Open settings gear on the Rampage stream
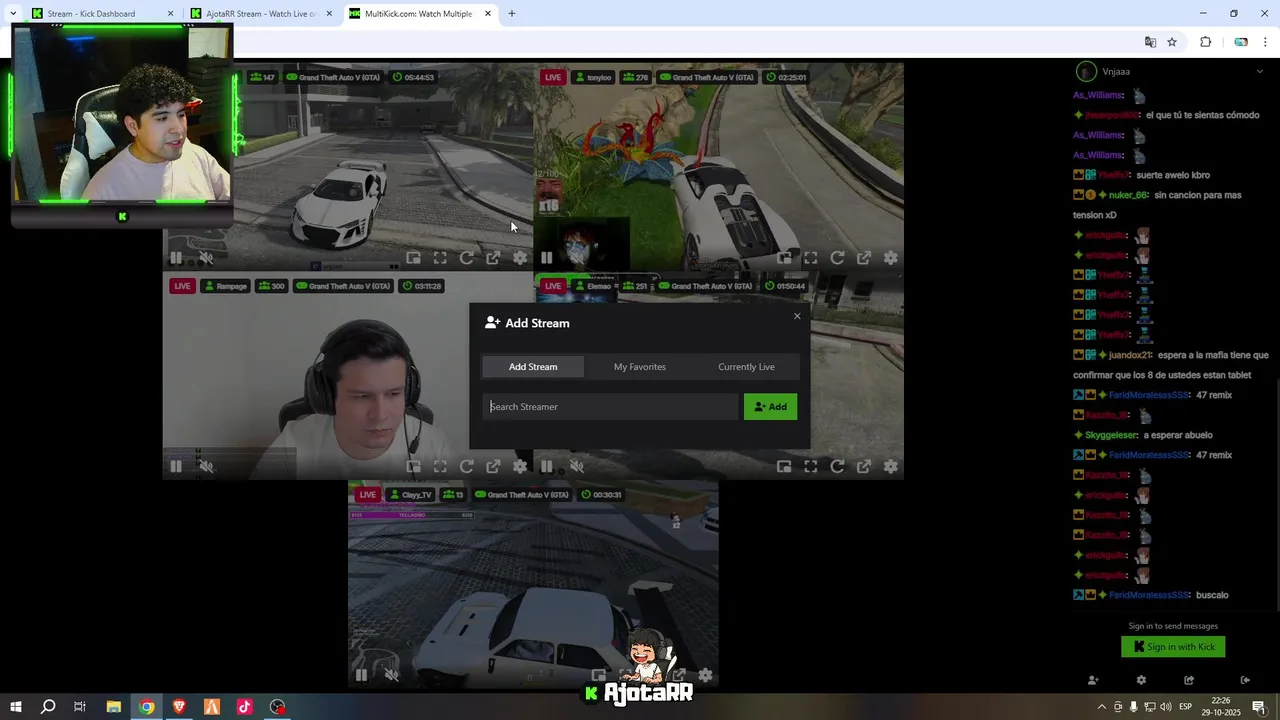Screen dimensions: 1280x720 (520, 466)
